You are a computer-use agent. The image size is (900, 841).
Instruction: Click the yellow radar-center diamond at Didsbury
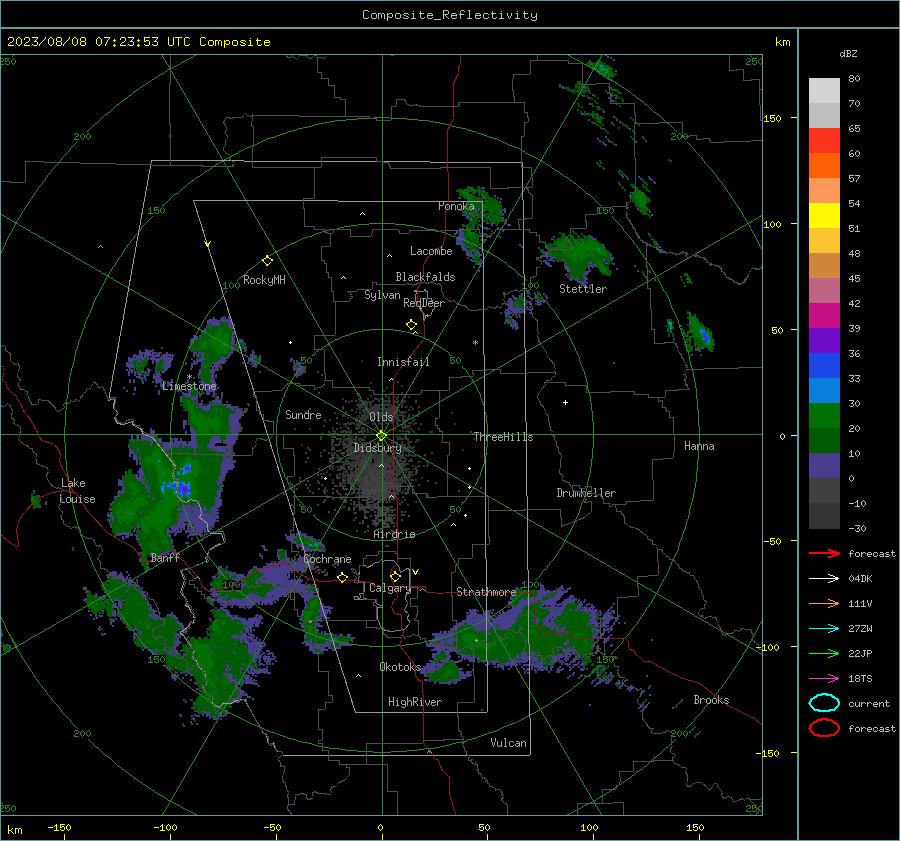(381, 436)
